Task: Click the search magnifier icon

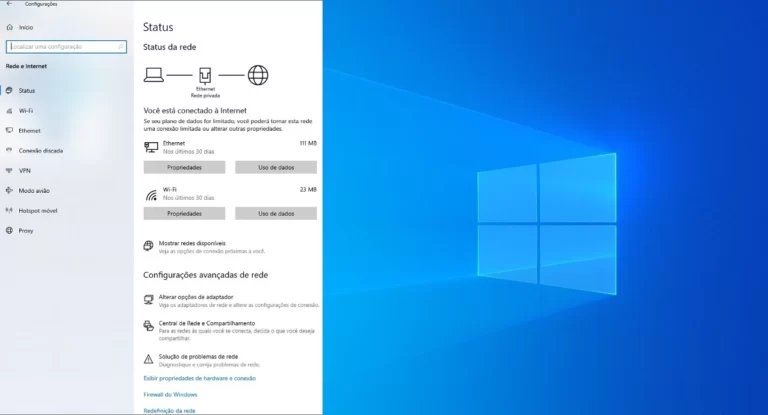Action: click(x=120, y=47)
